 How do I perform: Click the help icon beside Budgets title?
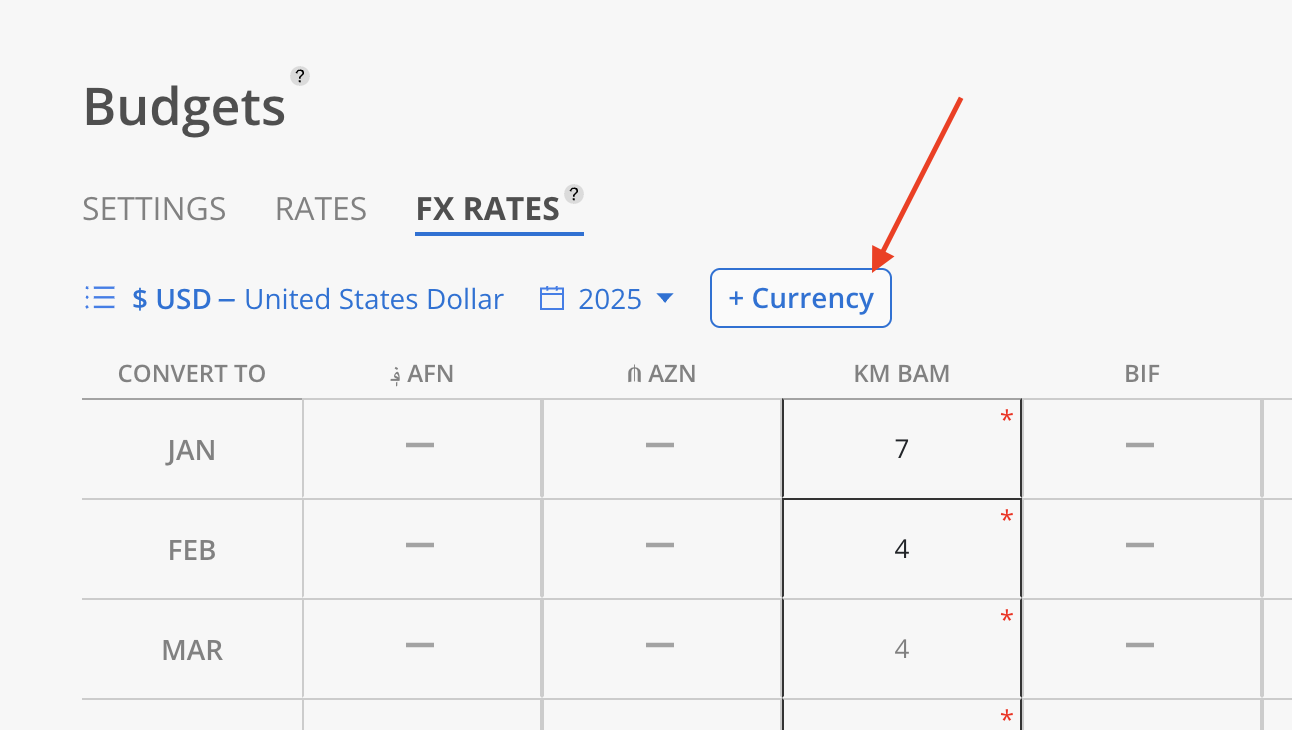pos(299,76)
